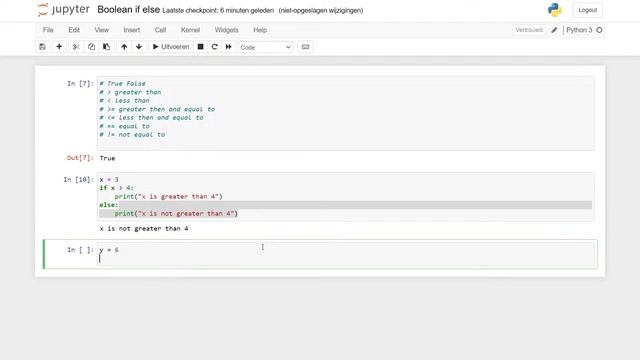Click the comment line '# != not equal to'
The width and height of the screenshot is (640, 360).
[132, 135]
